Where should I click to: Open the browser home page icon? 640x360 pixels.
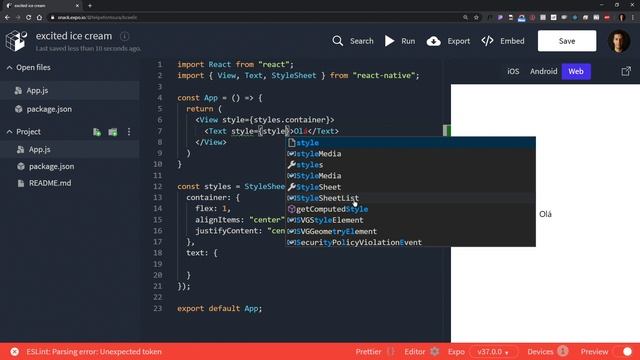click(39, 18)
